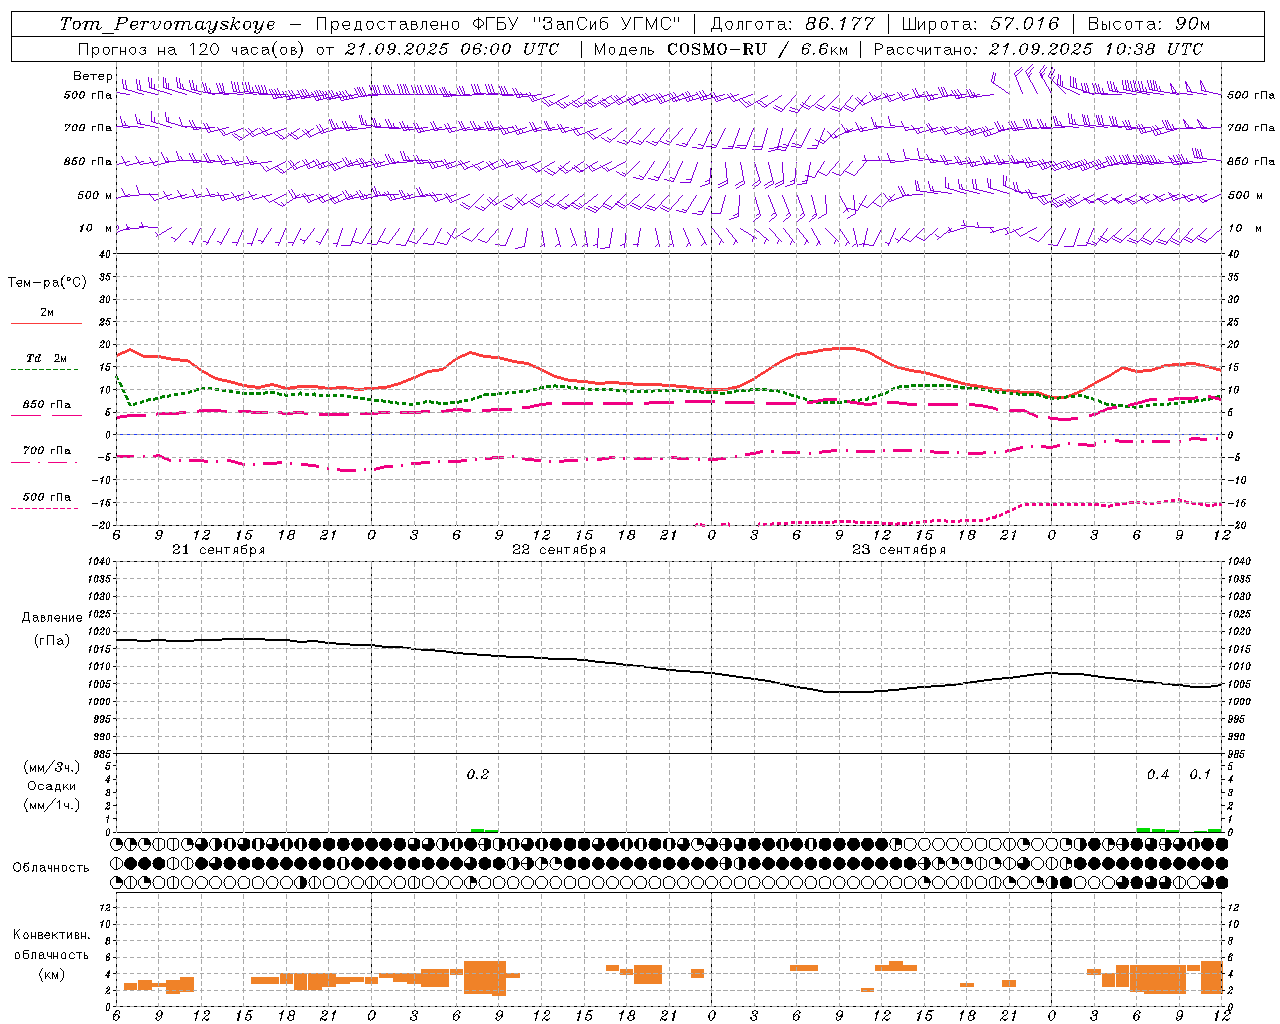
Task: Click the '(гПа)' unit under Давление
Action: pos(52,640)
